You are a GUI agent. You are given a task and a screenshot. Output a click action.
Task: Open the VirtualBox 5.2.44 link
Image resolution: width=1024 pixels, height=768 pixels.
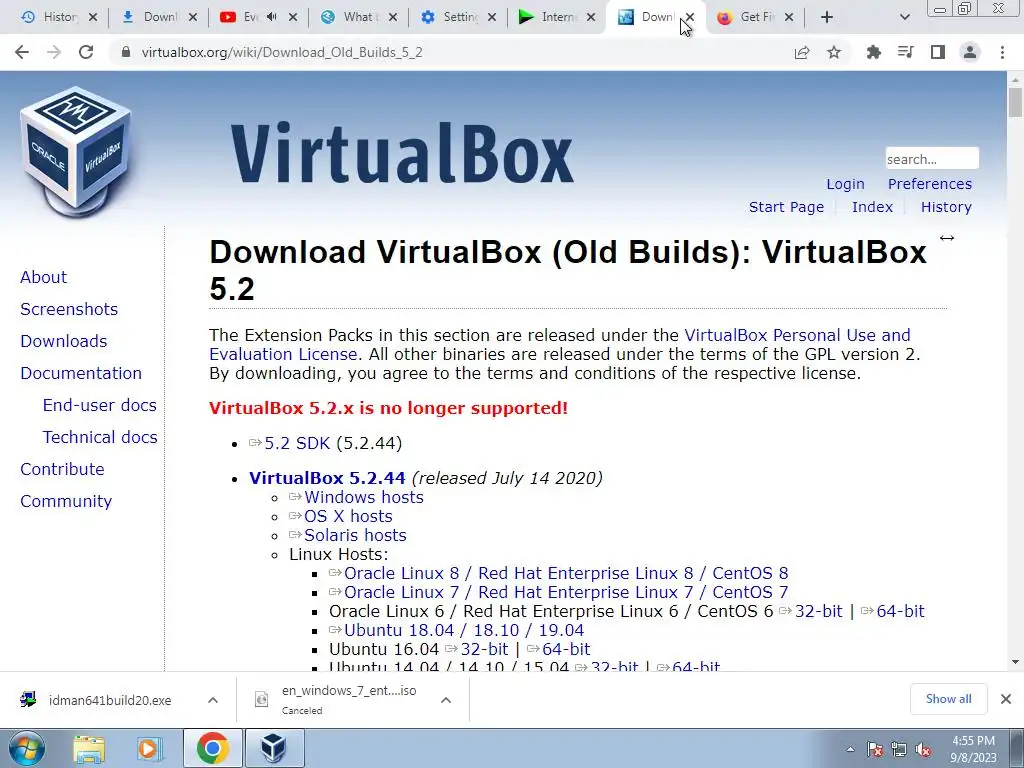coord(327,478)
